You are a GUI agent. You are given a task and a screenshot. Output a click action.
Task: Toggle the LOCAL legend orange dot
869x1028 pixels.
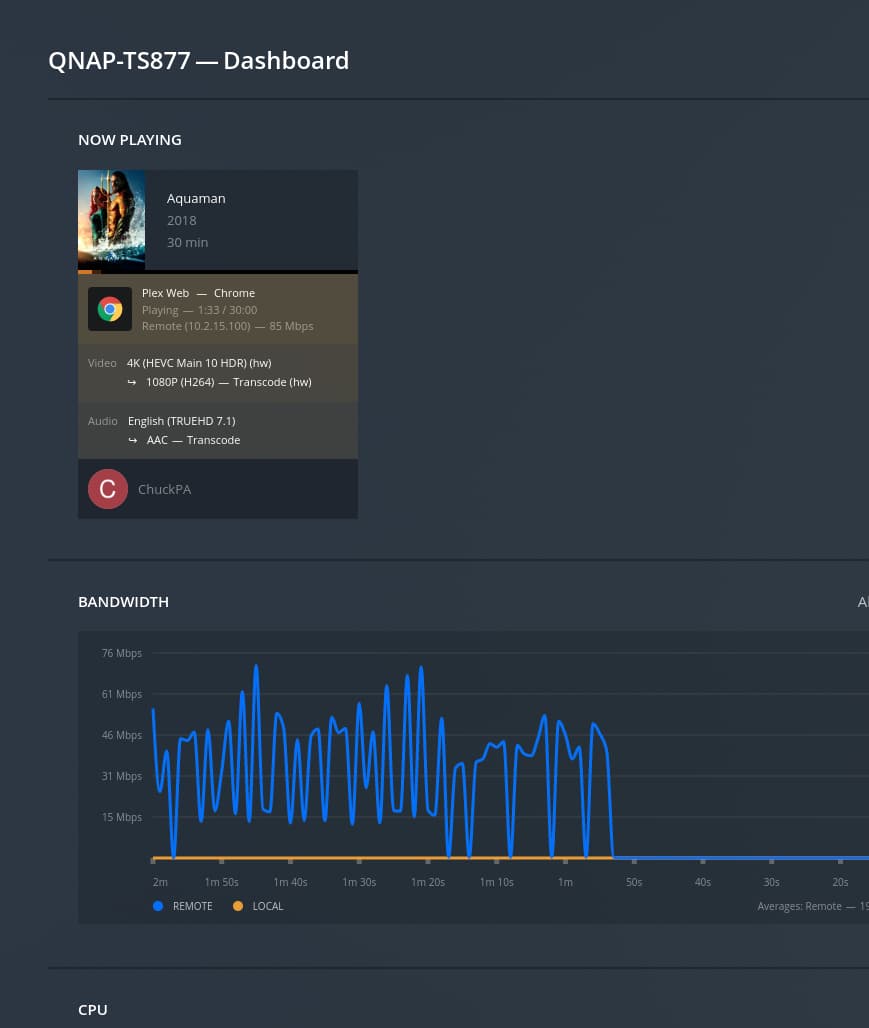(x=238, y=906)
